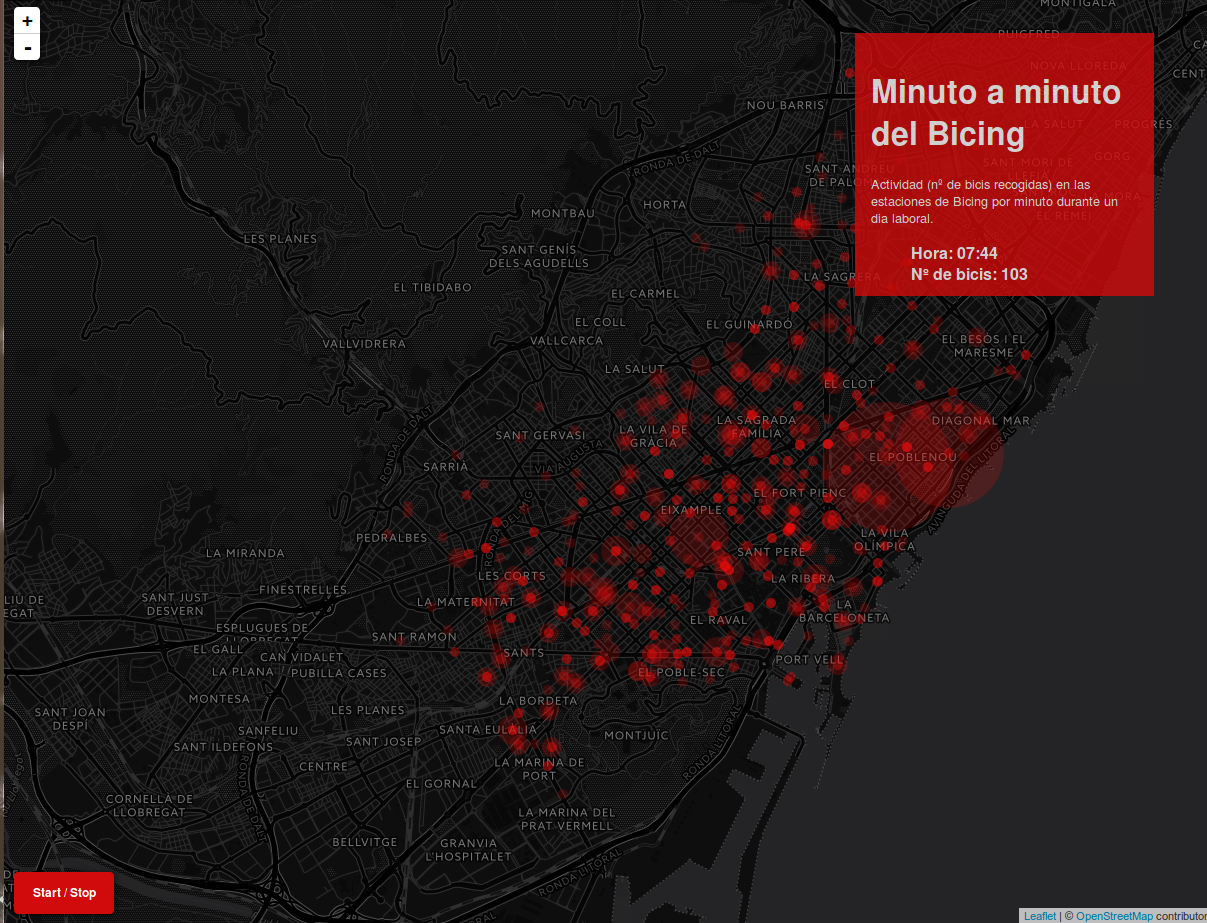Click the LA VILA DE GRÀCIA label
The image size is (1207, 923).
click(x=654, y=436)
